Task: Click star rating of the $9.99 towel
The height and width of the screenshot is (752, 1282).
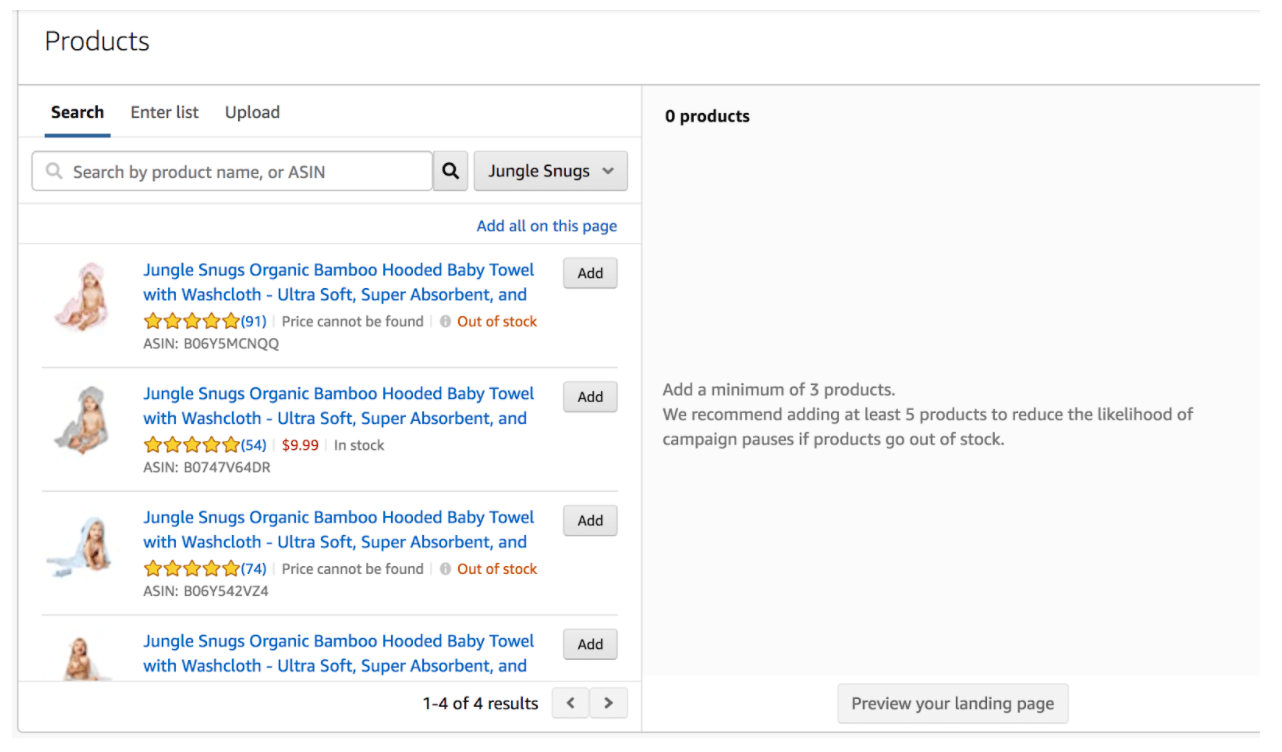Action: click(192, 445)
